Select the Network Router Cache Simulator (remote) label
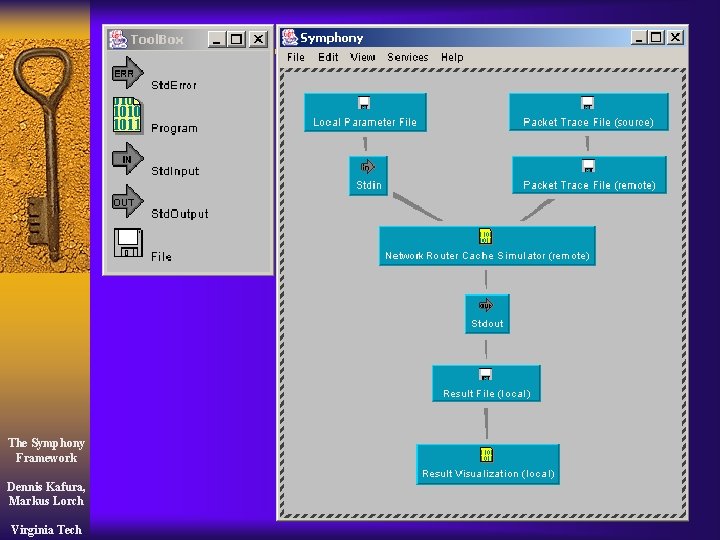Viewport: 720px width, 540px height. coord(487,256)
